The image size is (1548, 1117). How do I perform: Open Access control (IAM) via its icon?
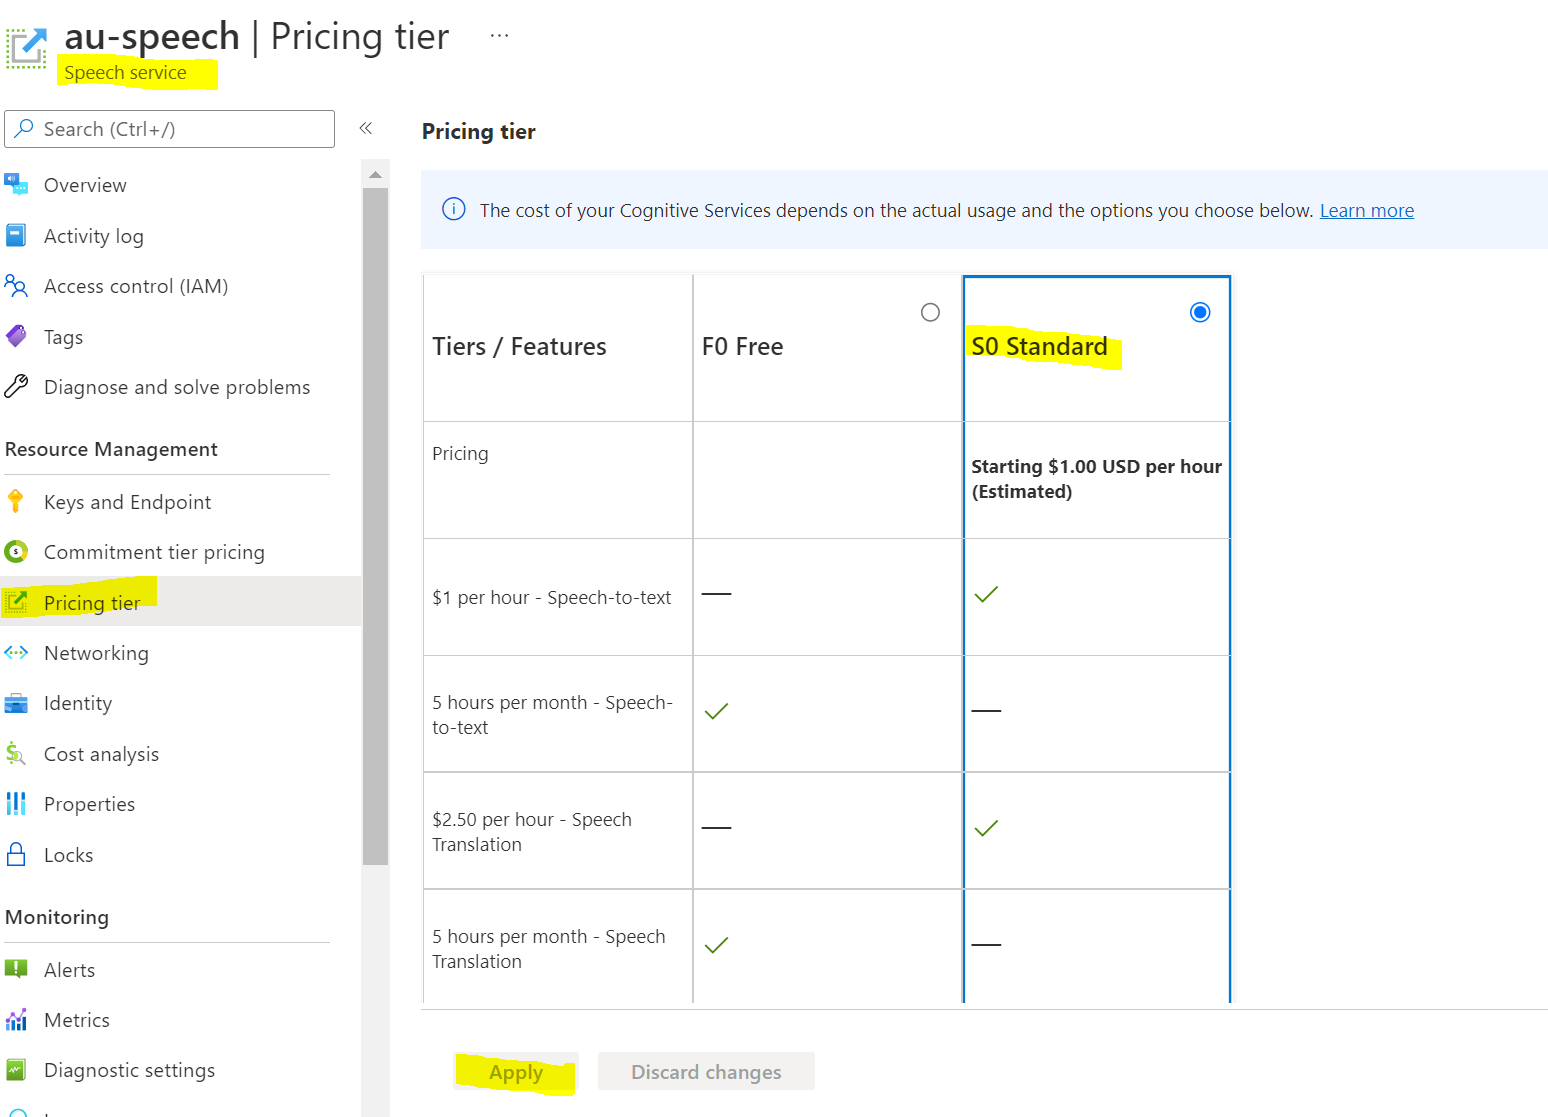[x=17, y=286]
